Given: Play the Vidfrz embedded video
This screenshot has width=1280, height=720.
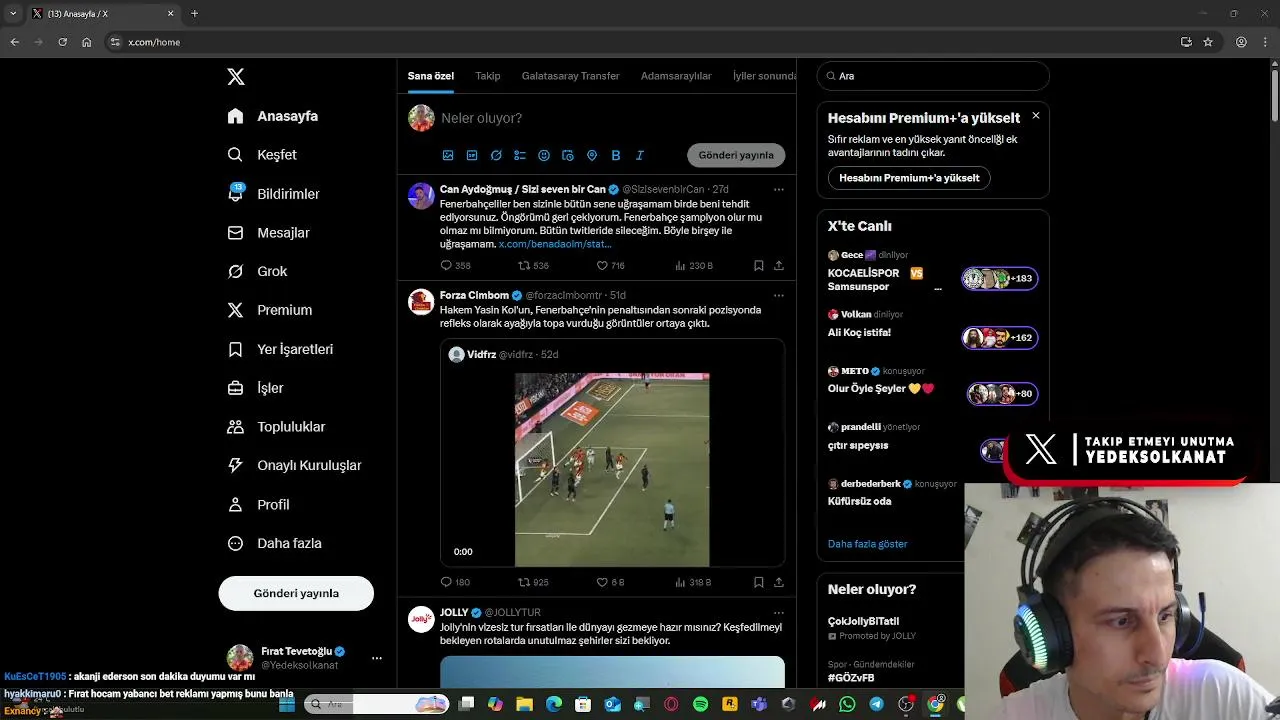Looking at the screenshot, I should 612,470.
